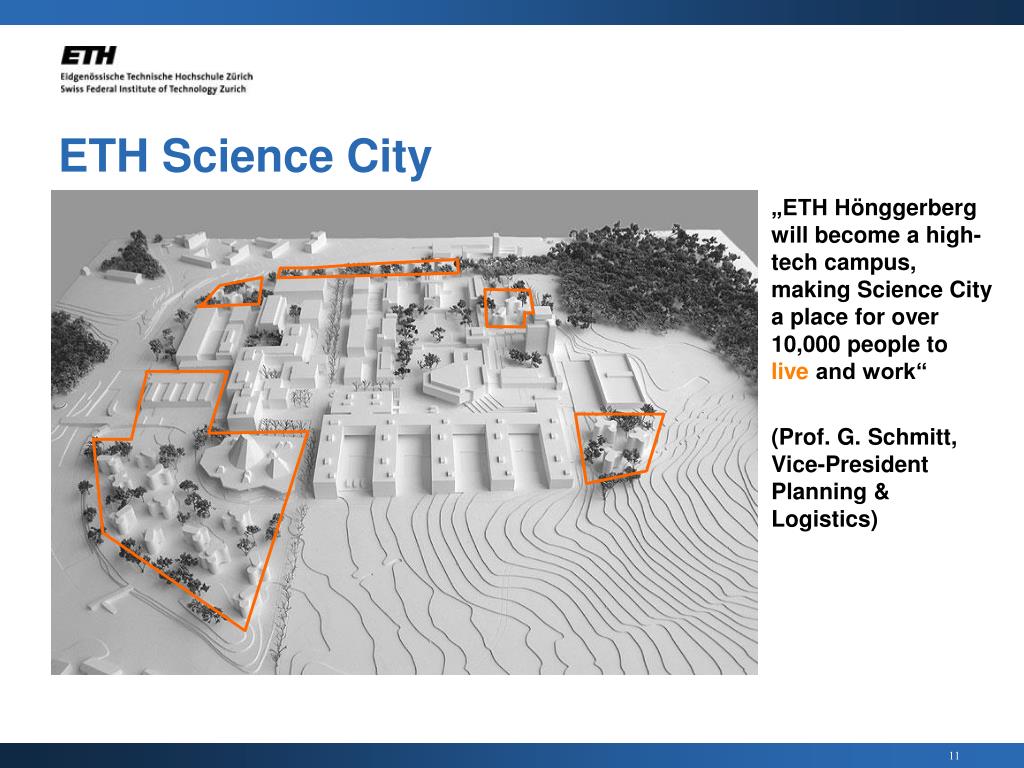
Task: Click 'Swiss Federal Institute of Technology Zurich' text
Action: [153, 89]
